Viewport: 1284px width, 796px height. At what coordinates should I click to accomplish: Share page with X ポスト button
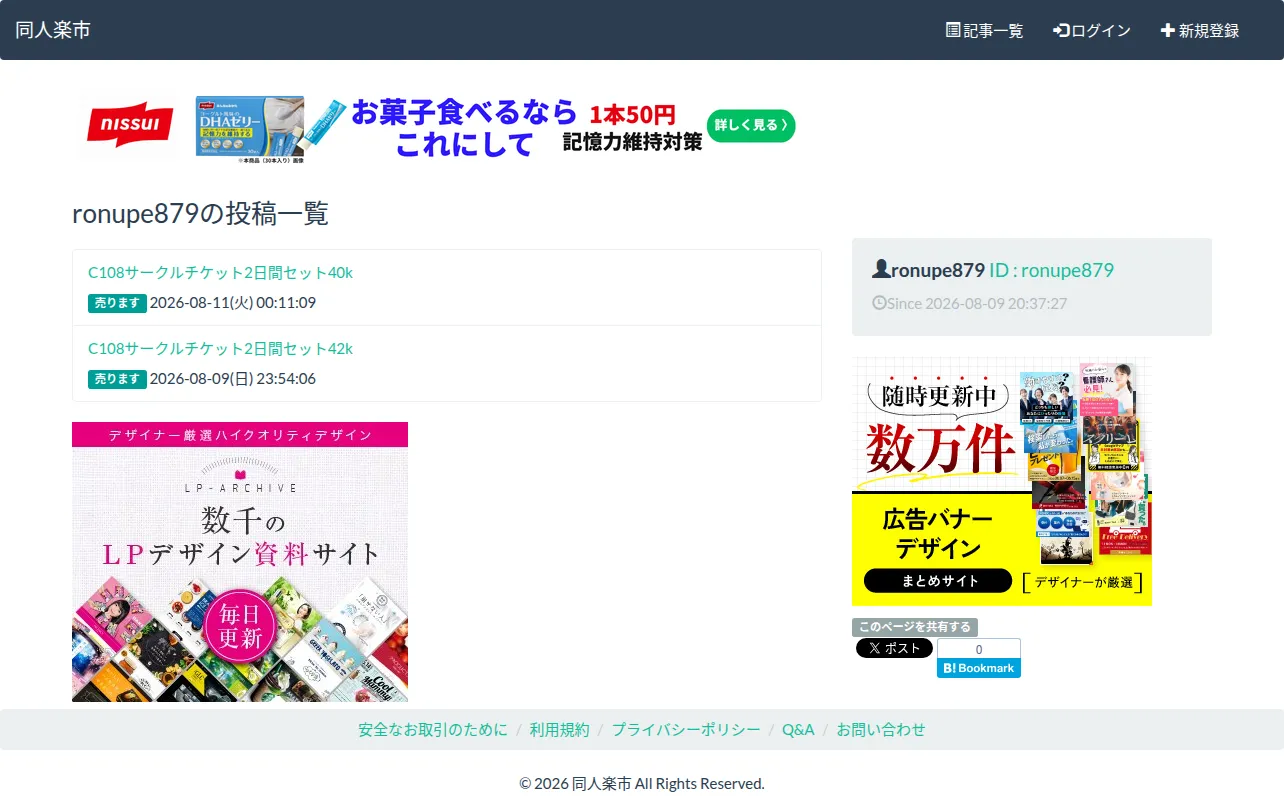tap(894, 648)
